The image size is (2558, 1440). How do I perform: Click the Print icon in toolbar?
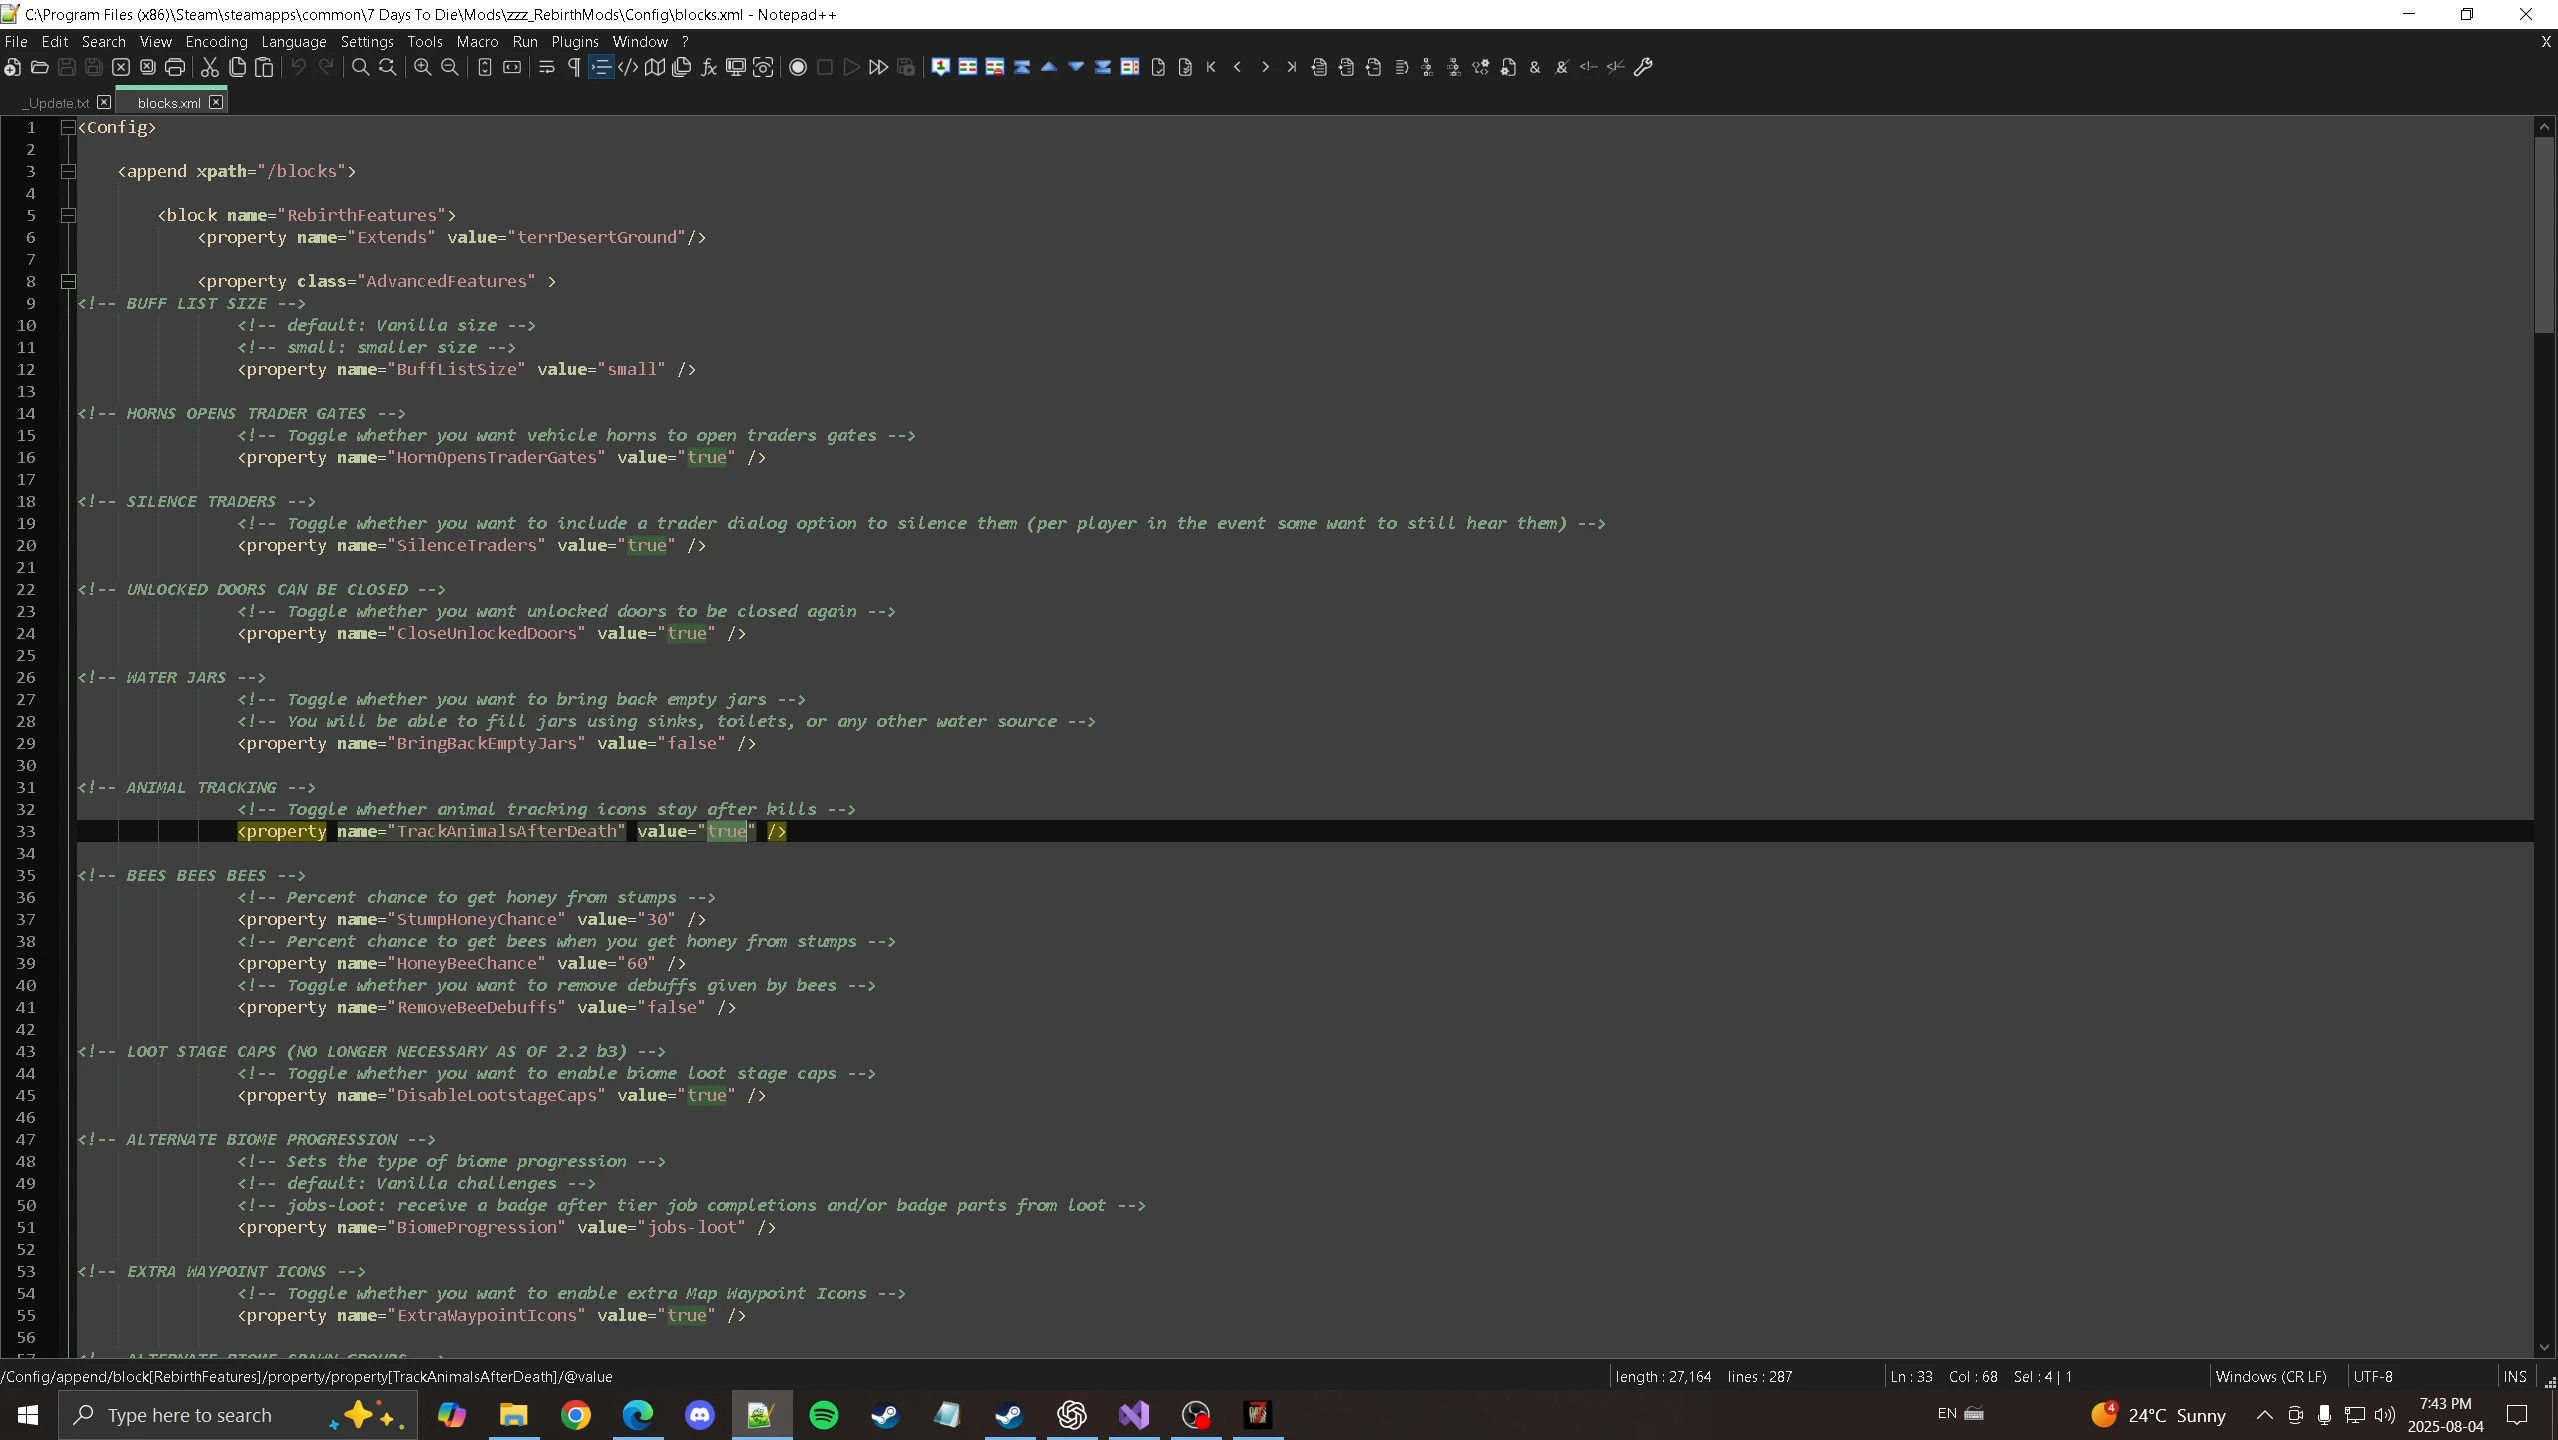(x=175, y=67)
